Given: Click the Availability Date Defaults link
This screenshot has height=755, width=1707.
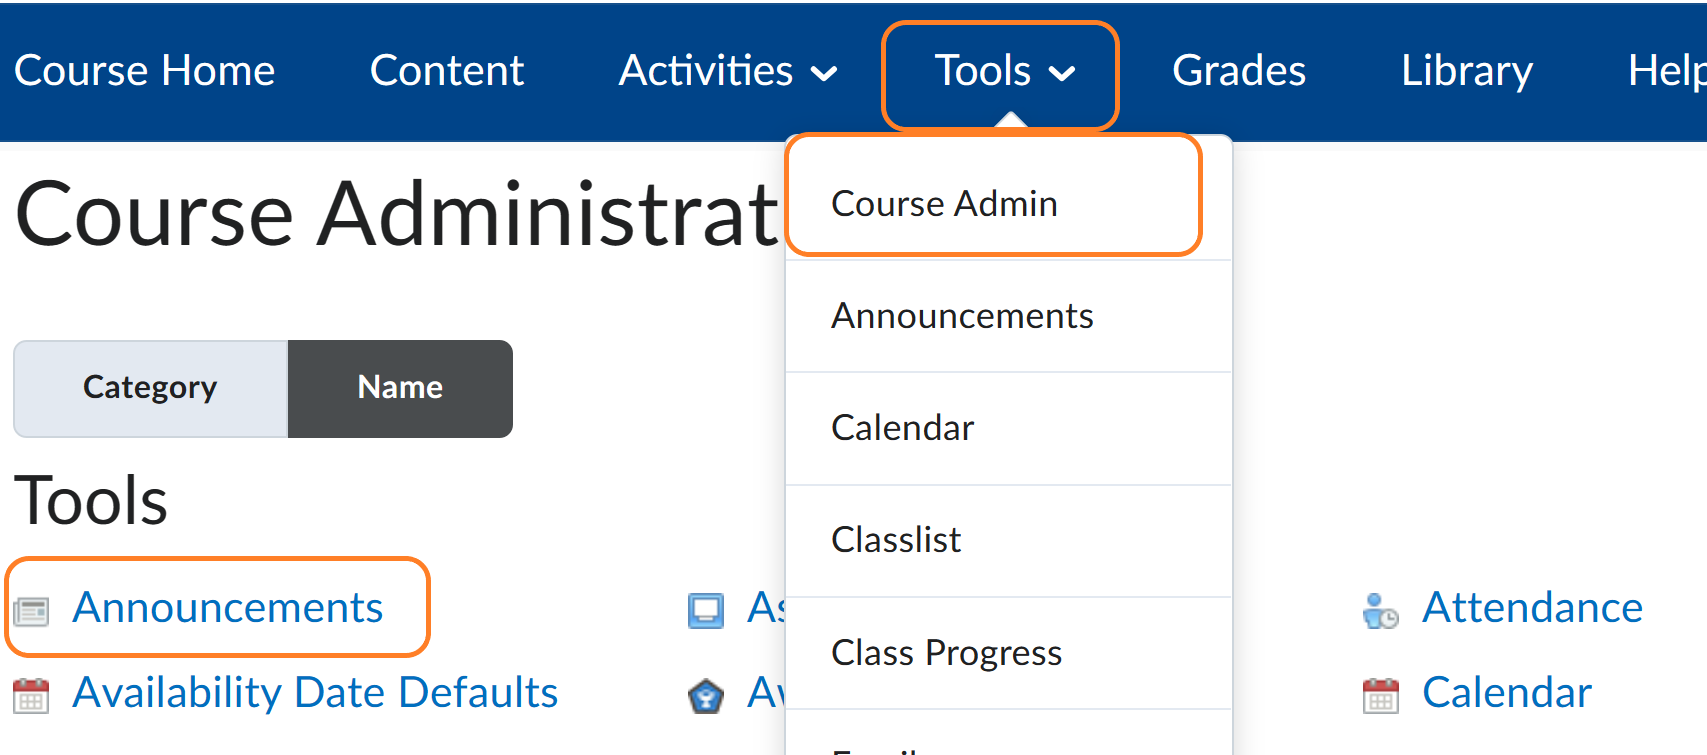Looking at the screenshot, I should (314, 692).
